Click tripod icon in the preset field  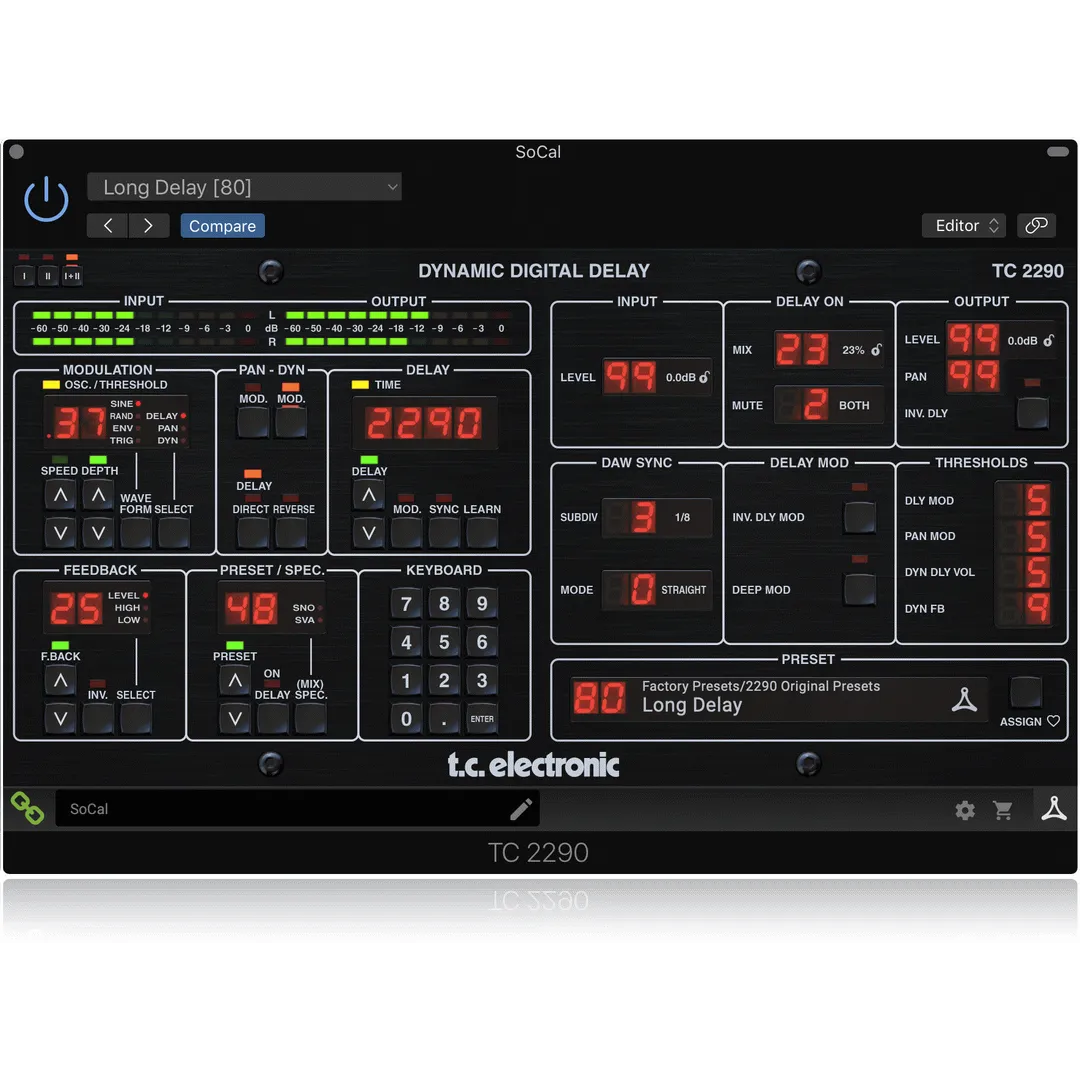coord(964,699)
